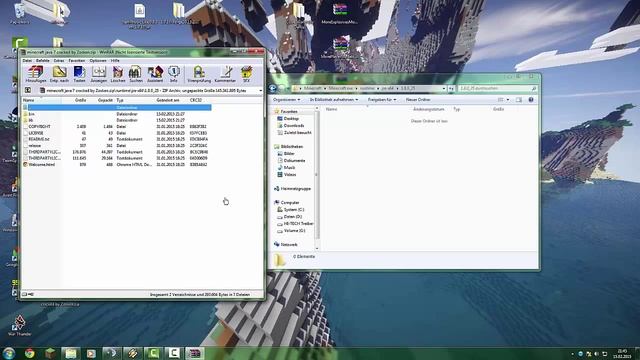Click the Hinzufügen (add) toolbar icon in WinRAR
640x360 pixels.
pyautogui.click(x=36, y=74)
